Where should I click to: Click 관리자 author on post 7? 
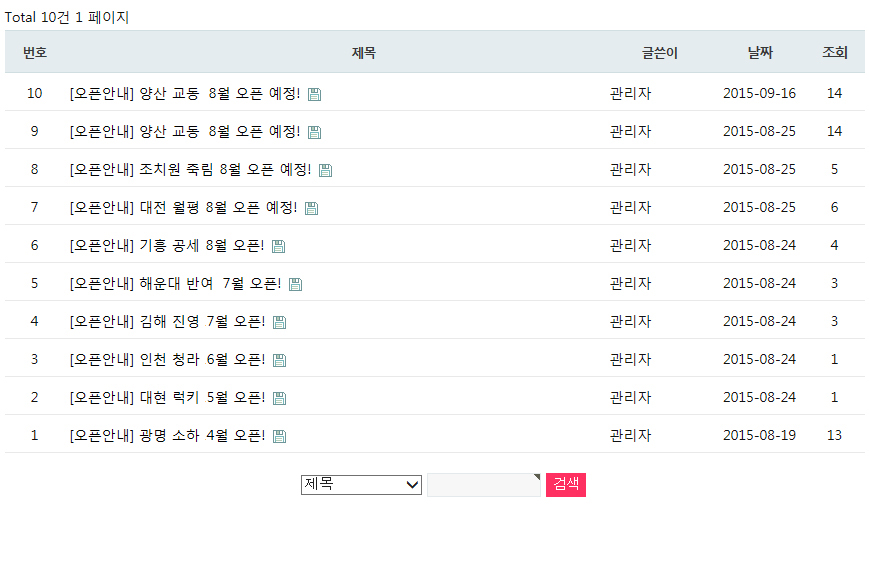point(630,207)
